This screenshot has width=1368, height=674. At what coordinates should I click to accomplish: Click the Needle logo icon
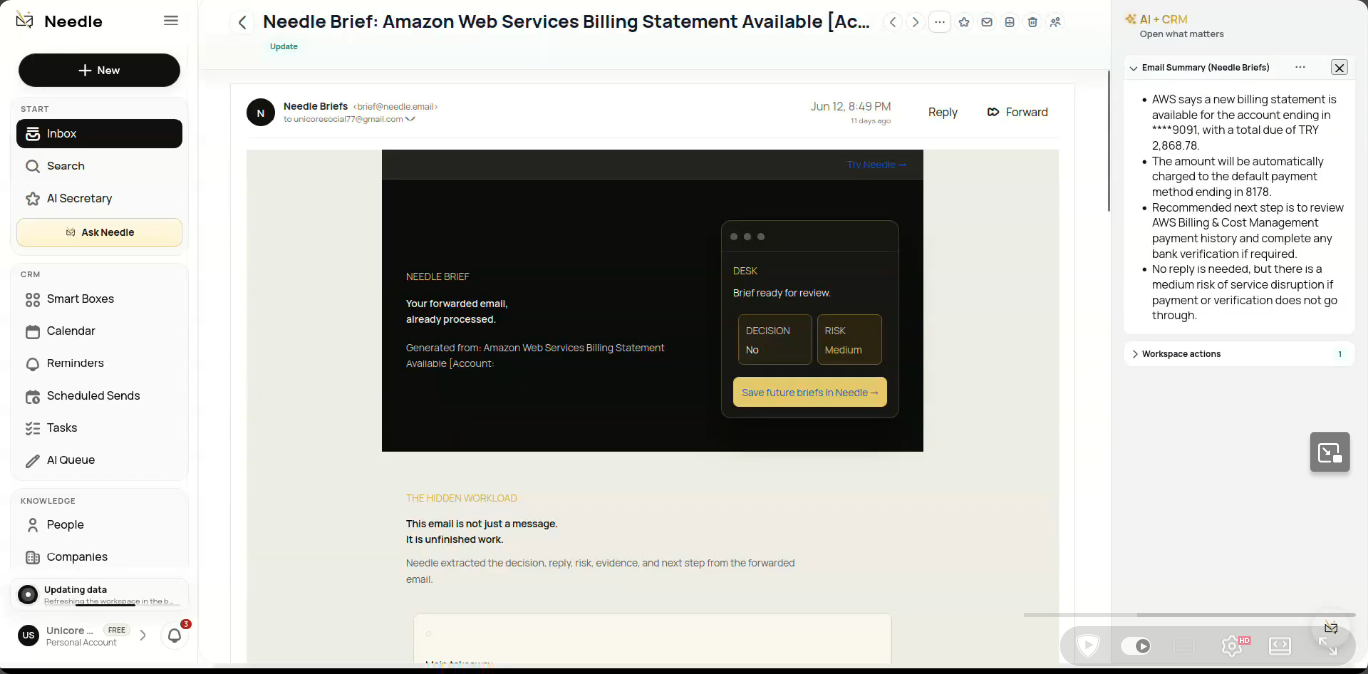pyautogui.click(x=26, y=21)
